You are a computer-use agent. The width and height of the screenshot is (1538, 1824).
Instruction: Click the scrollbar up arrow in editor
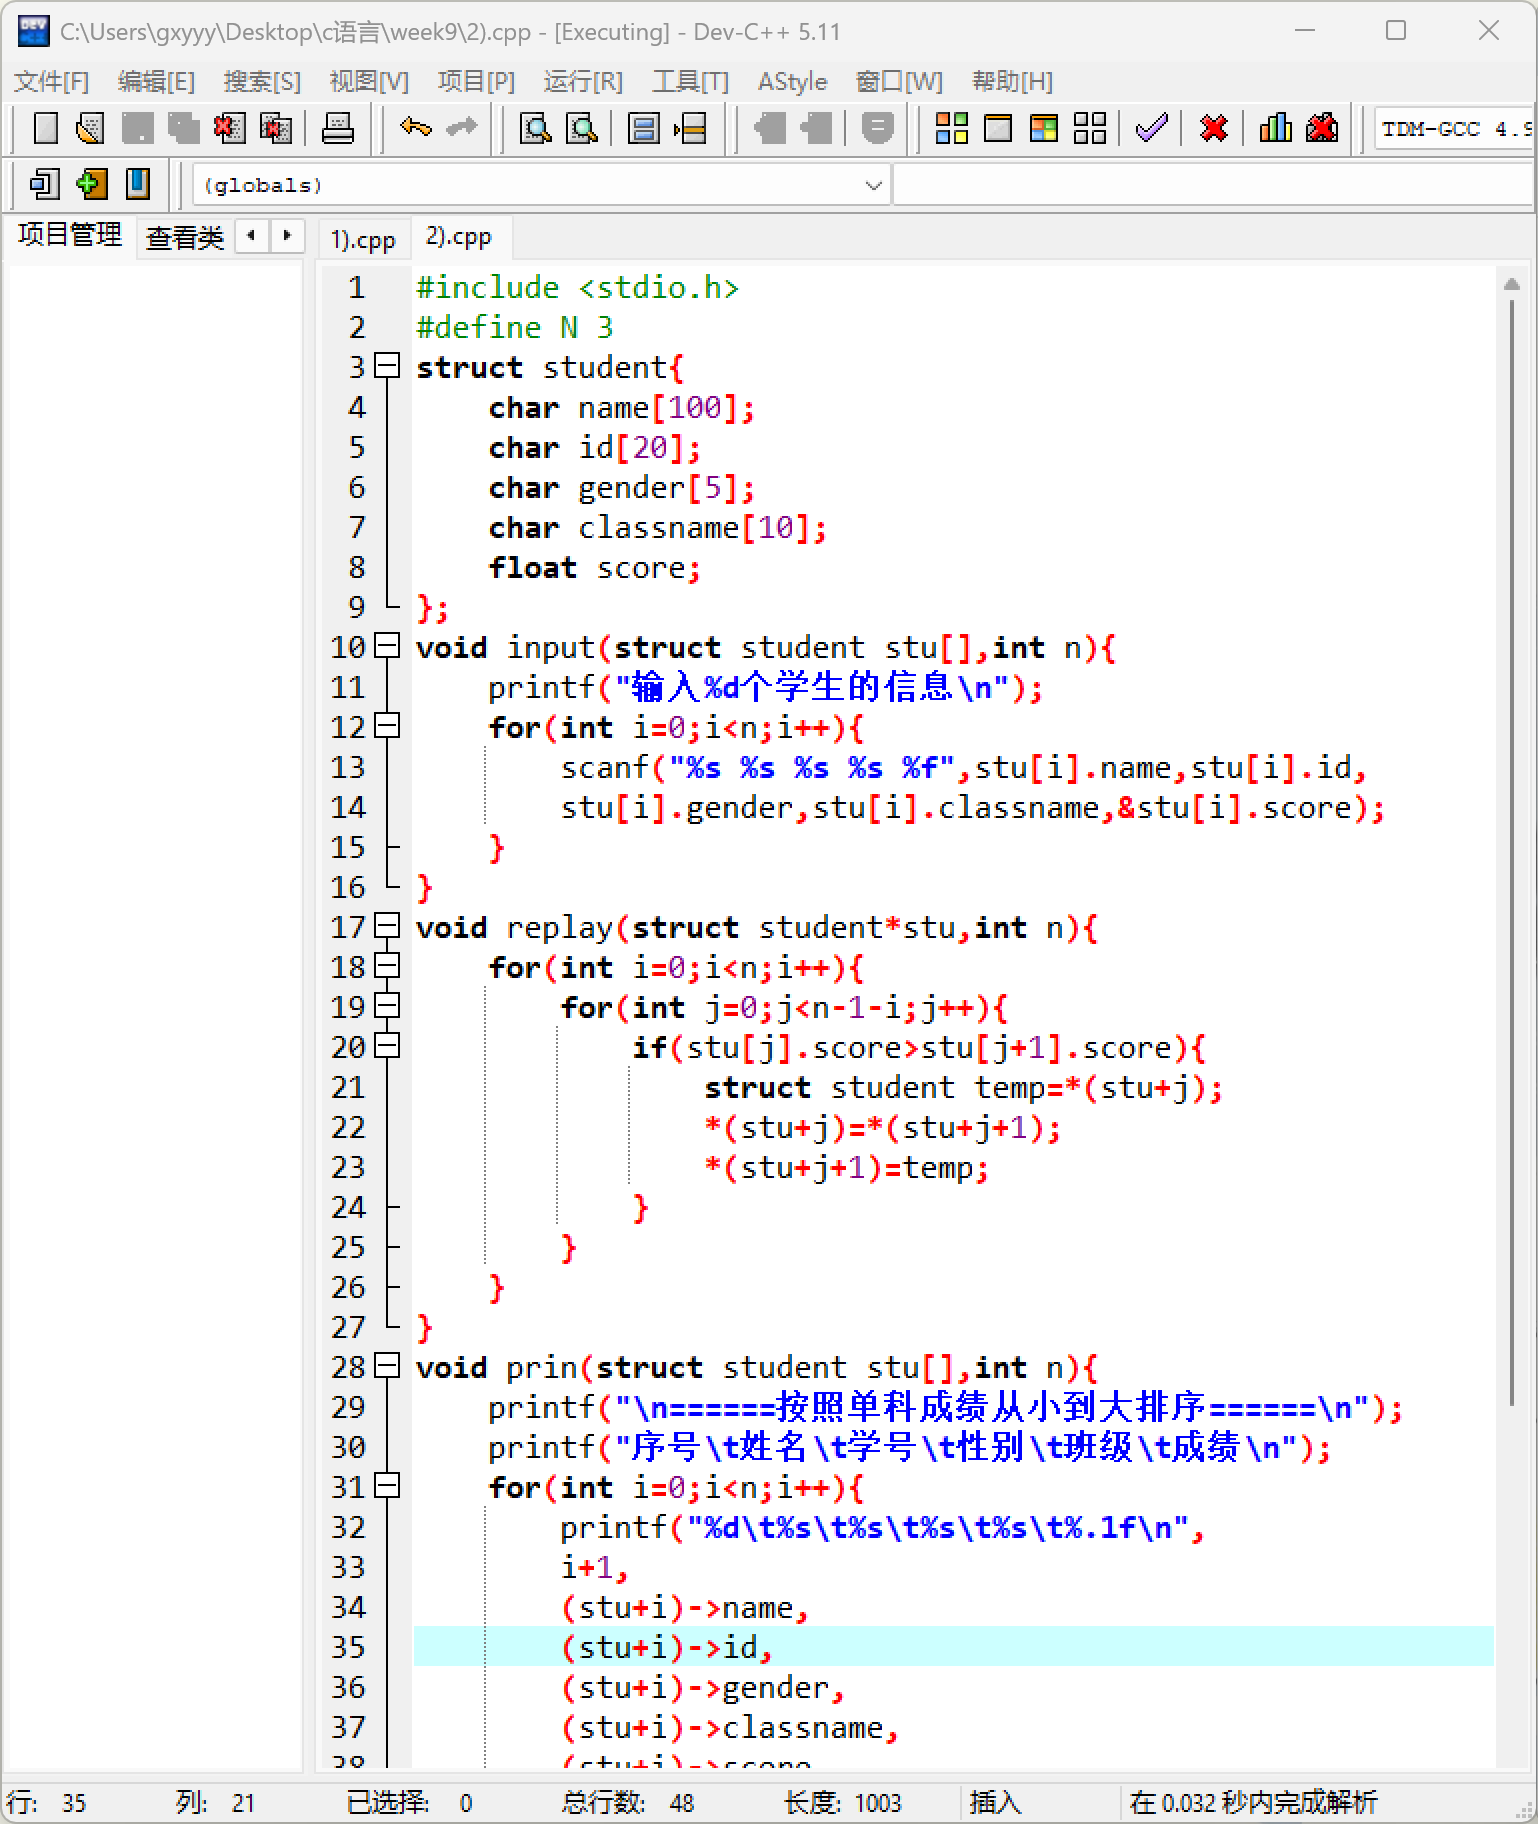[x=1511, y=284]
